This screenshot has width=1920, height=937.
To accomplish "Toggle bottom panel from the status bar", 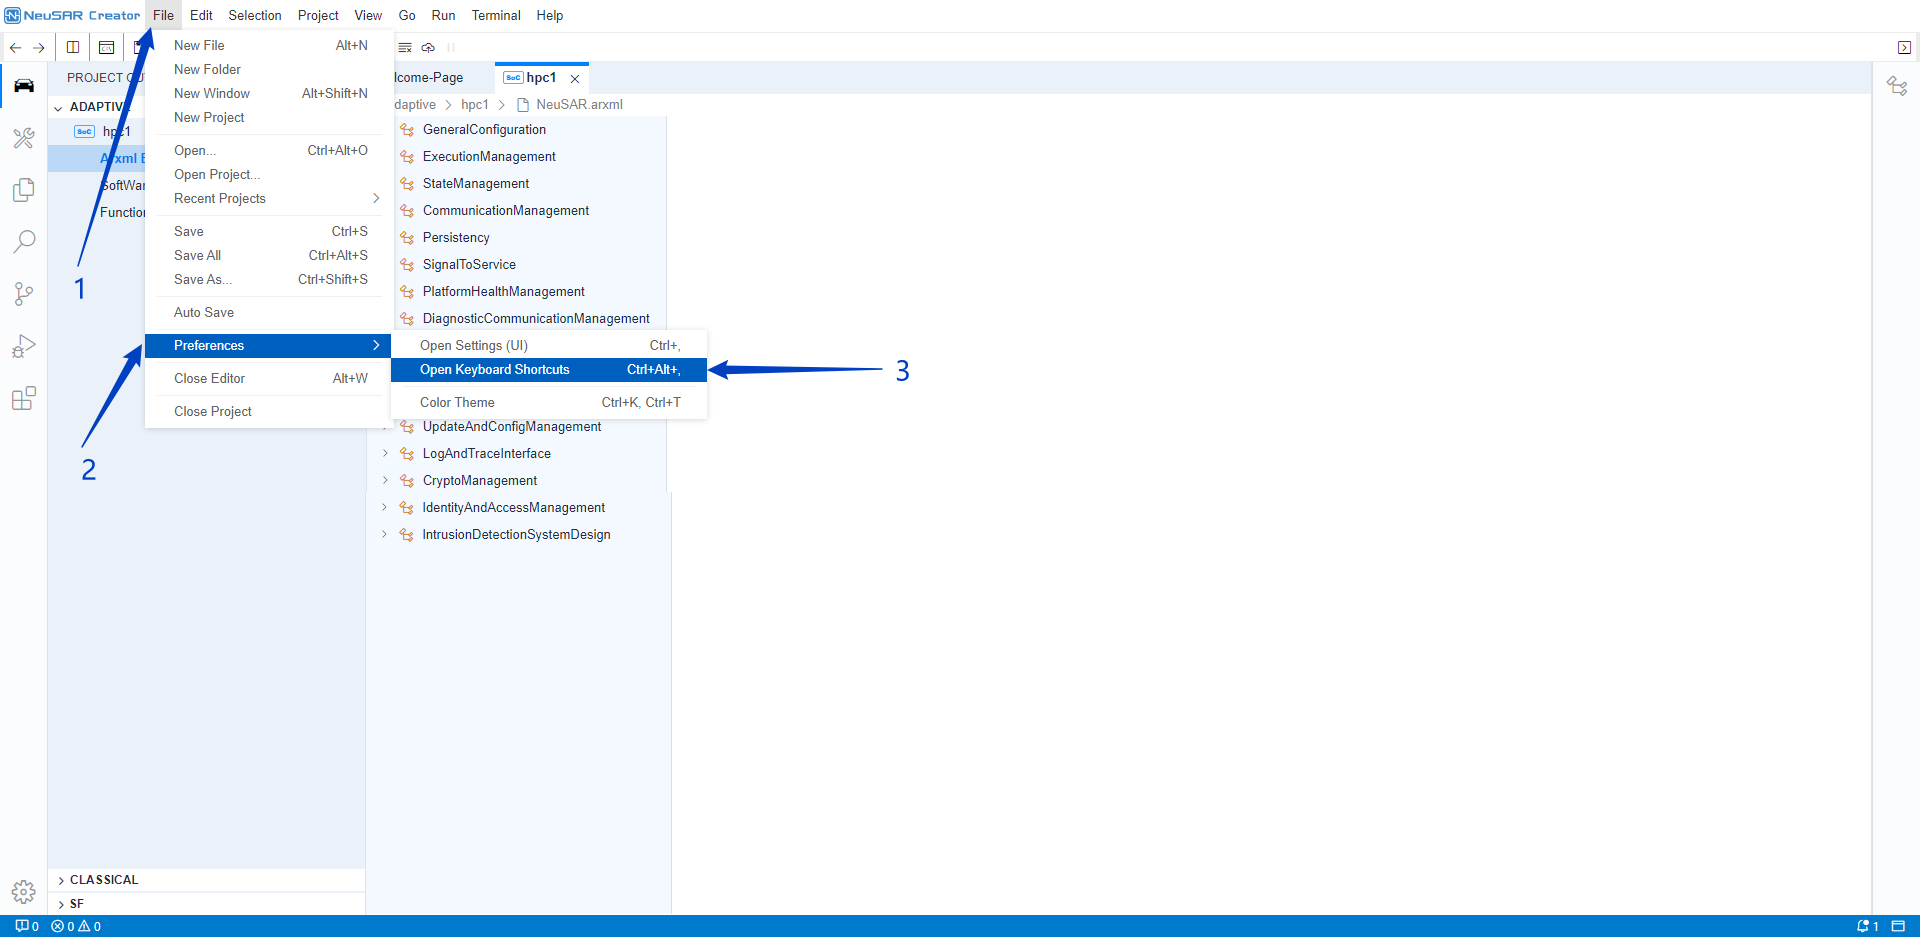I will (1898, 926).
